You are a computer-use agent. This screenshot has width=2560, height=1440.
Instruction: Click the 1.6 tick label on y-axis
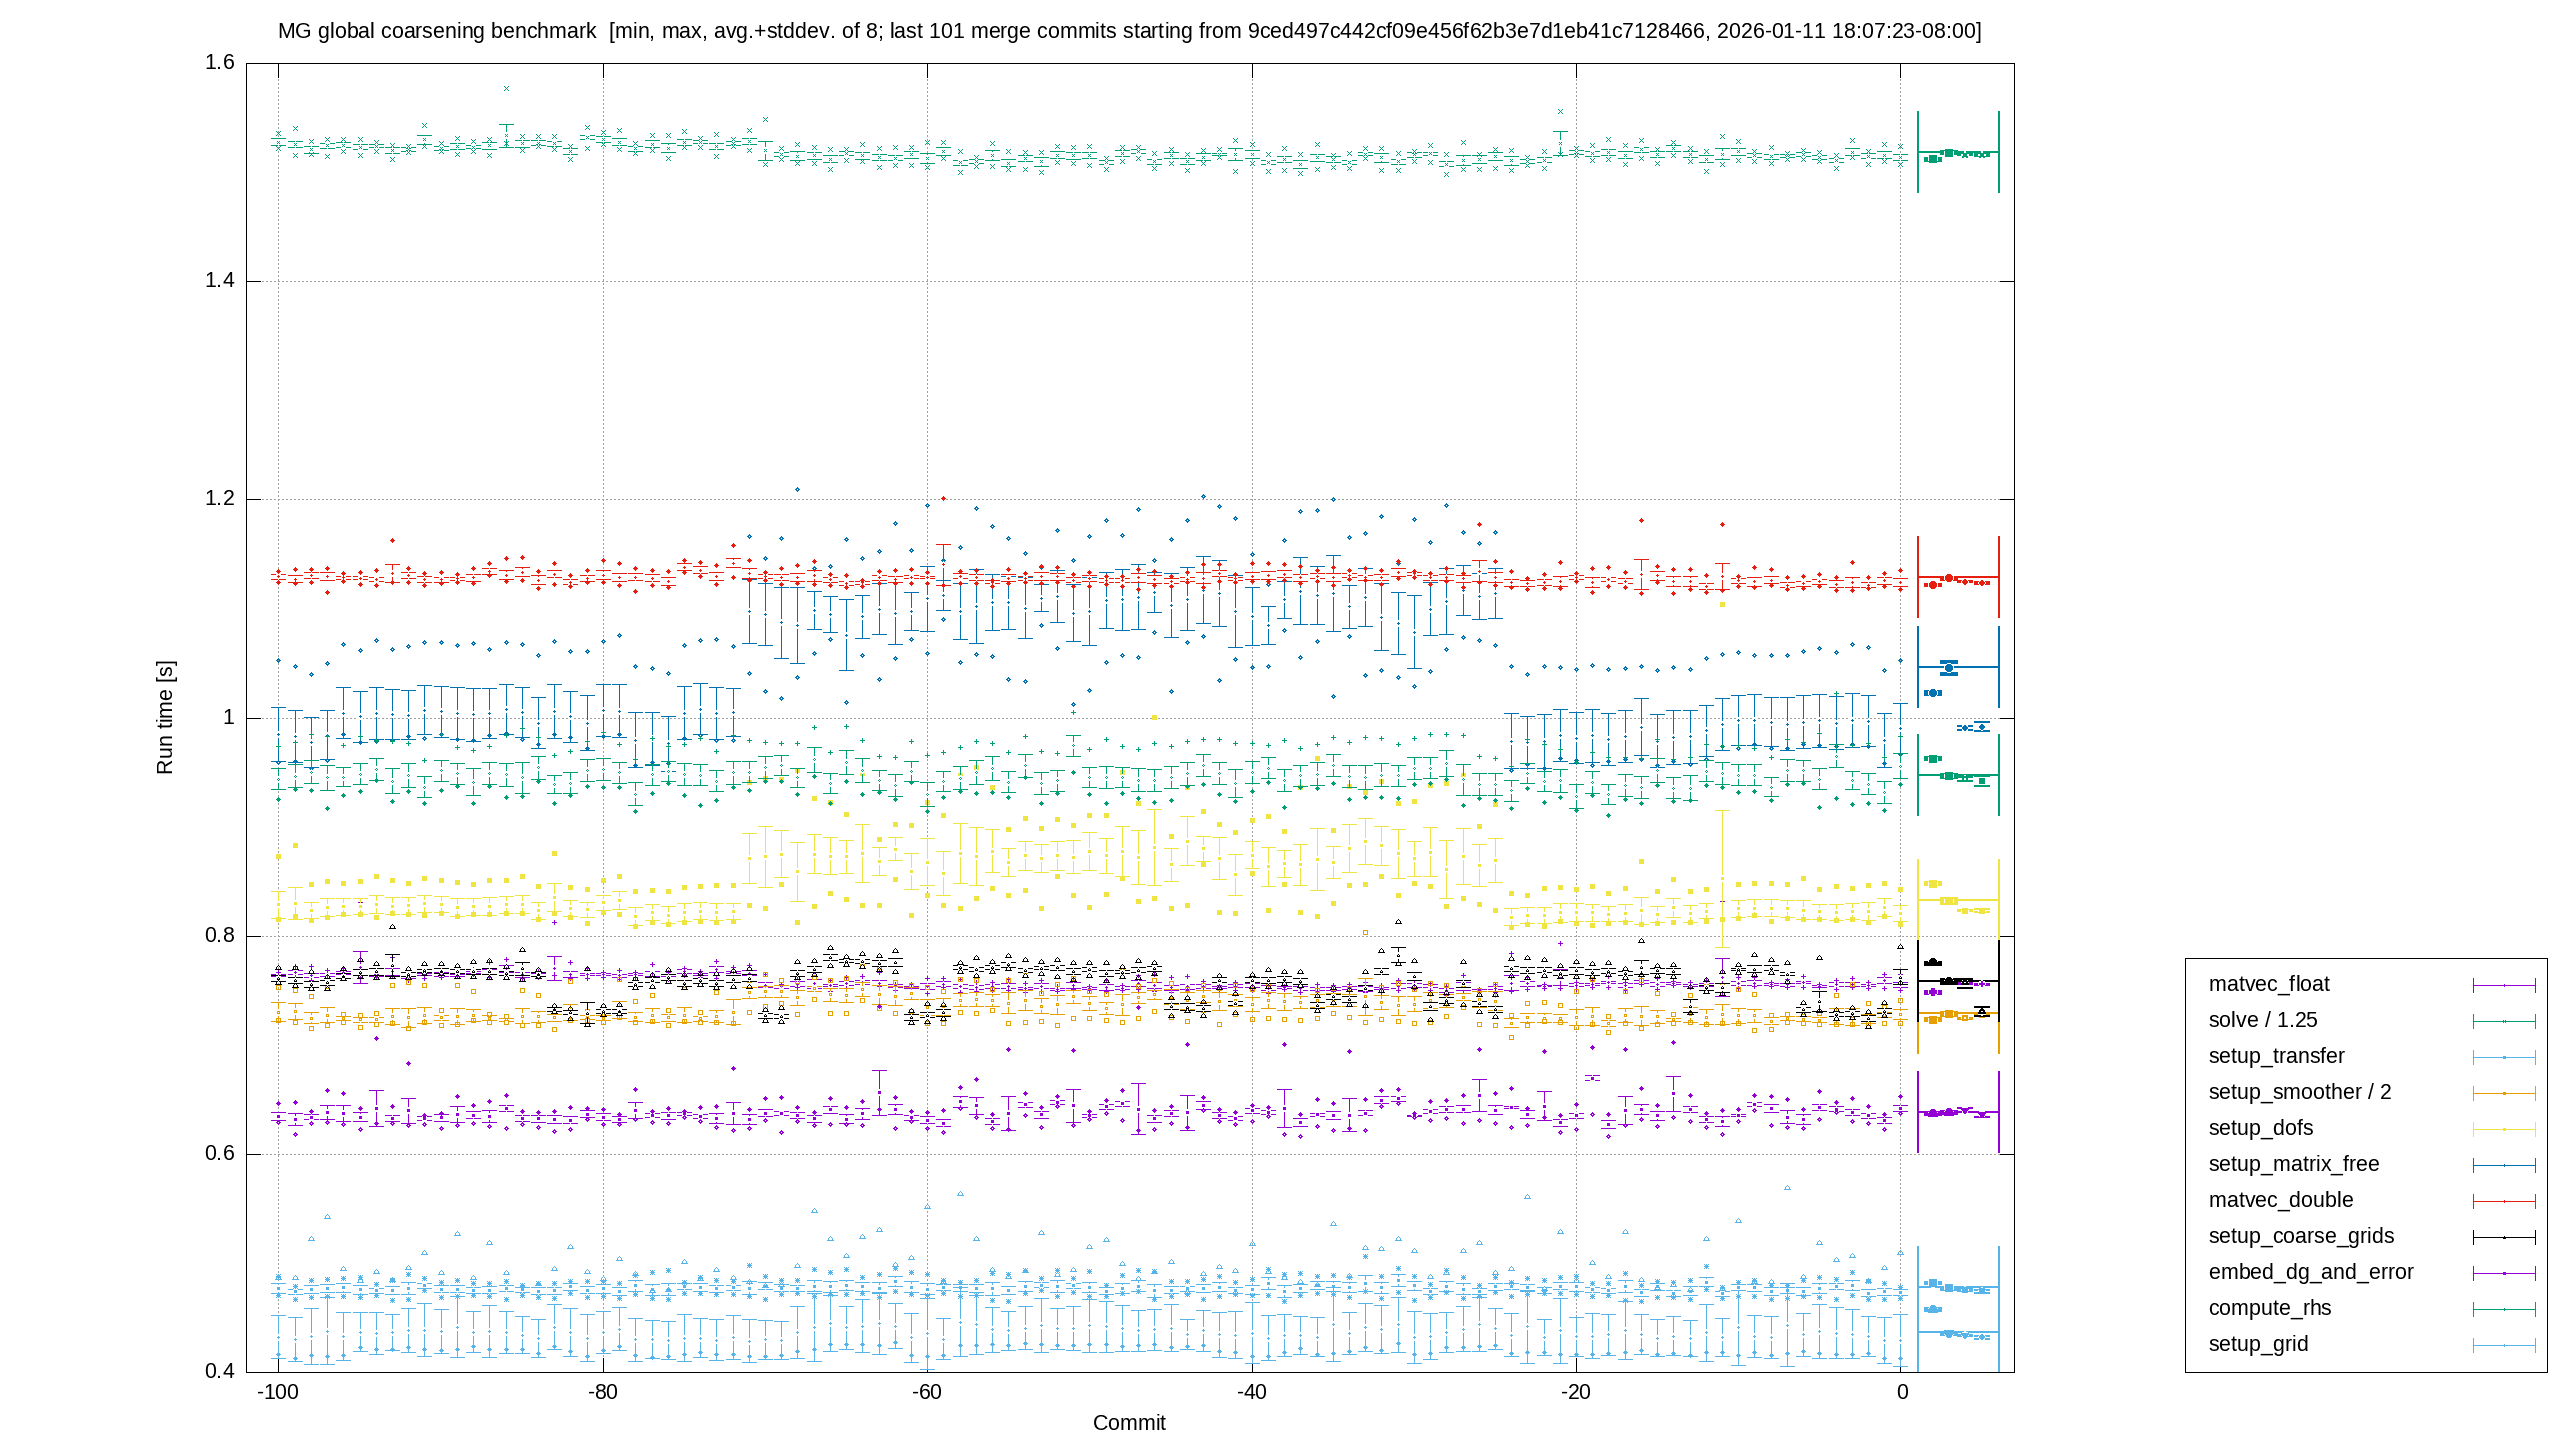[x=219, y=62]
